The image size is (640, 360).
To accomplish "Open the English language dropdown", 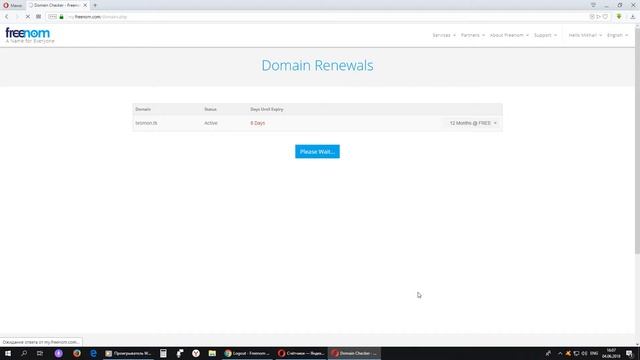I will [x=617, y=36].
